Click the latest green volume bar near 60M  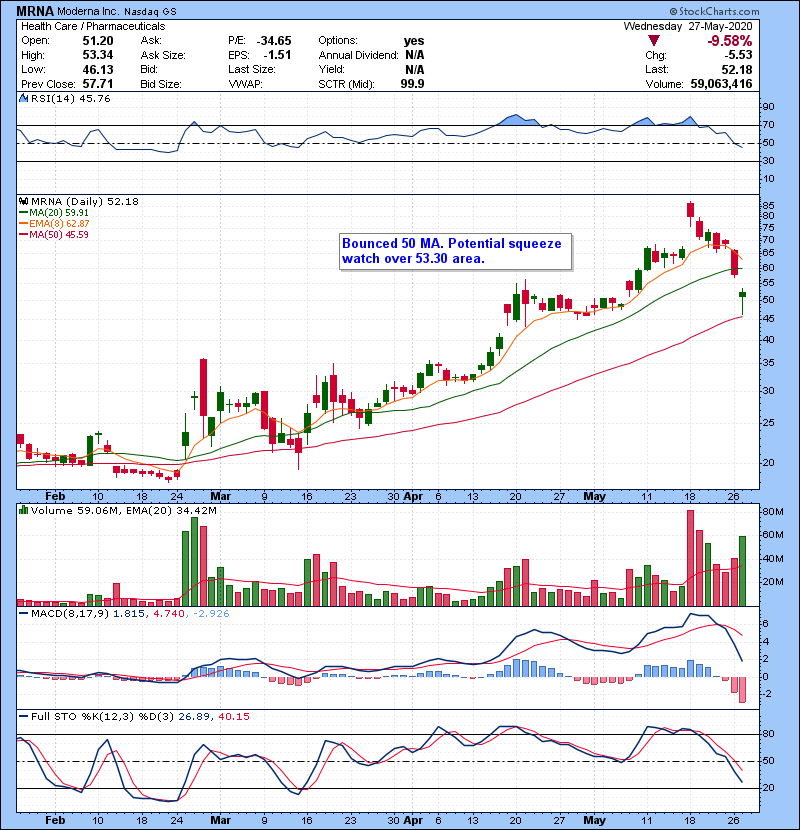(742, 571)
